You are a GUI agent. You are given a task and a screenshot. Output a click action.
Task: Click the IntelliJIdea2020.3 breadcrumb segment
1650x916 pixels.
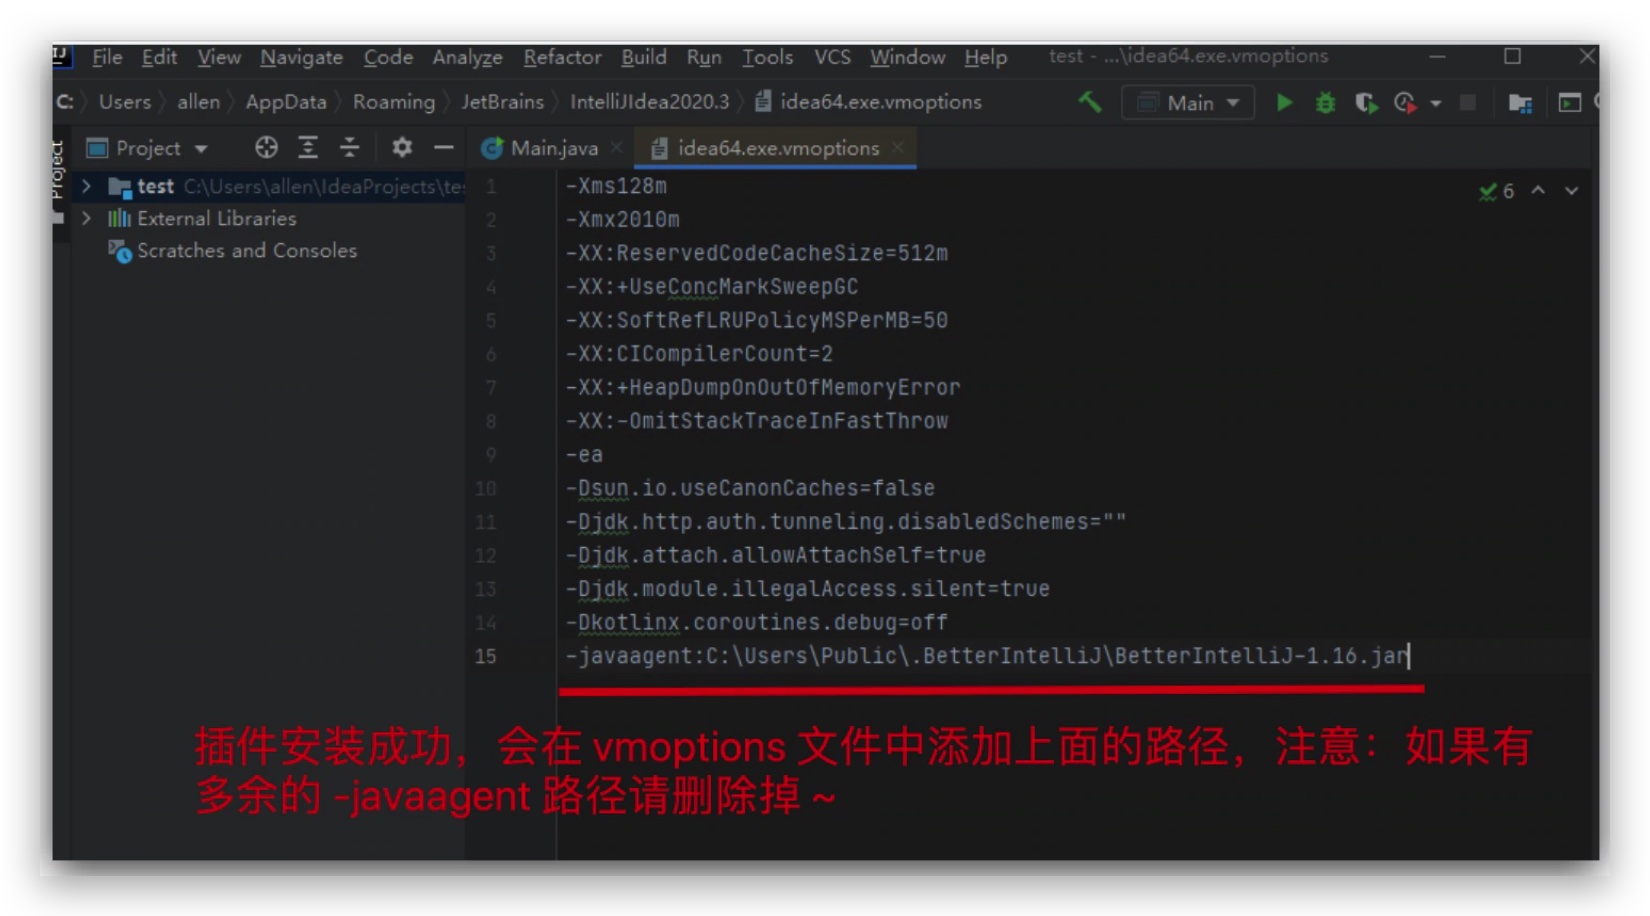(650, 102)
